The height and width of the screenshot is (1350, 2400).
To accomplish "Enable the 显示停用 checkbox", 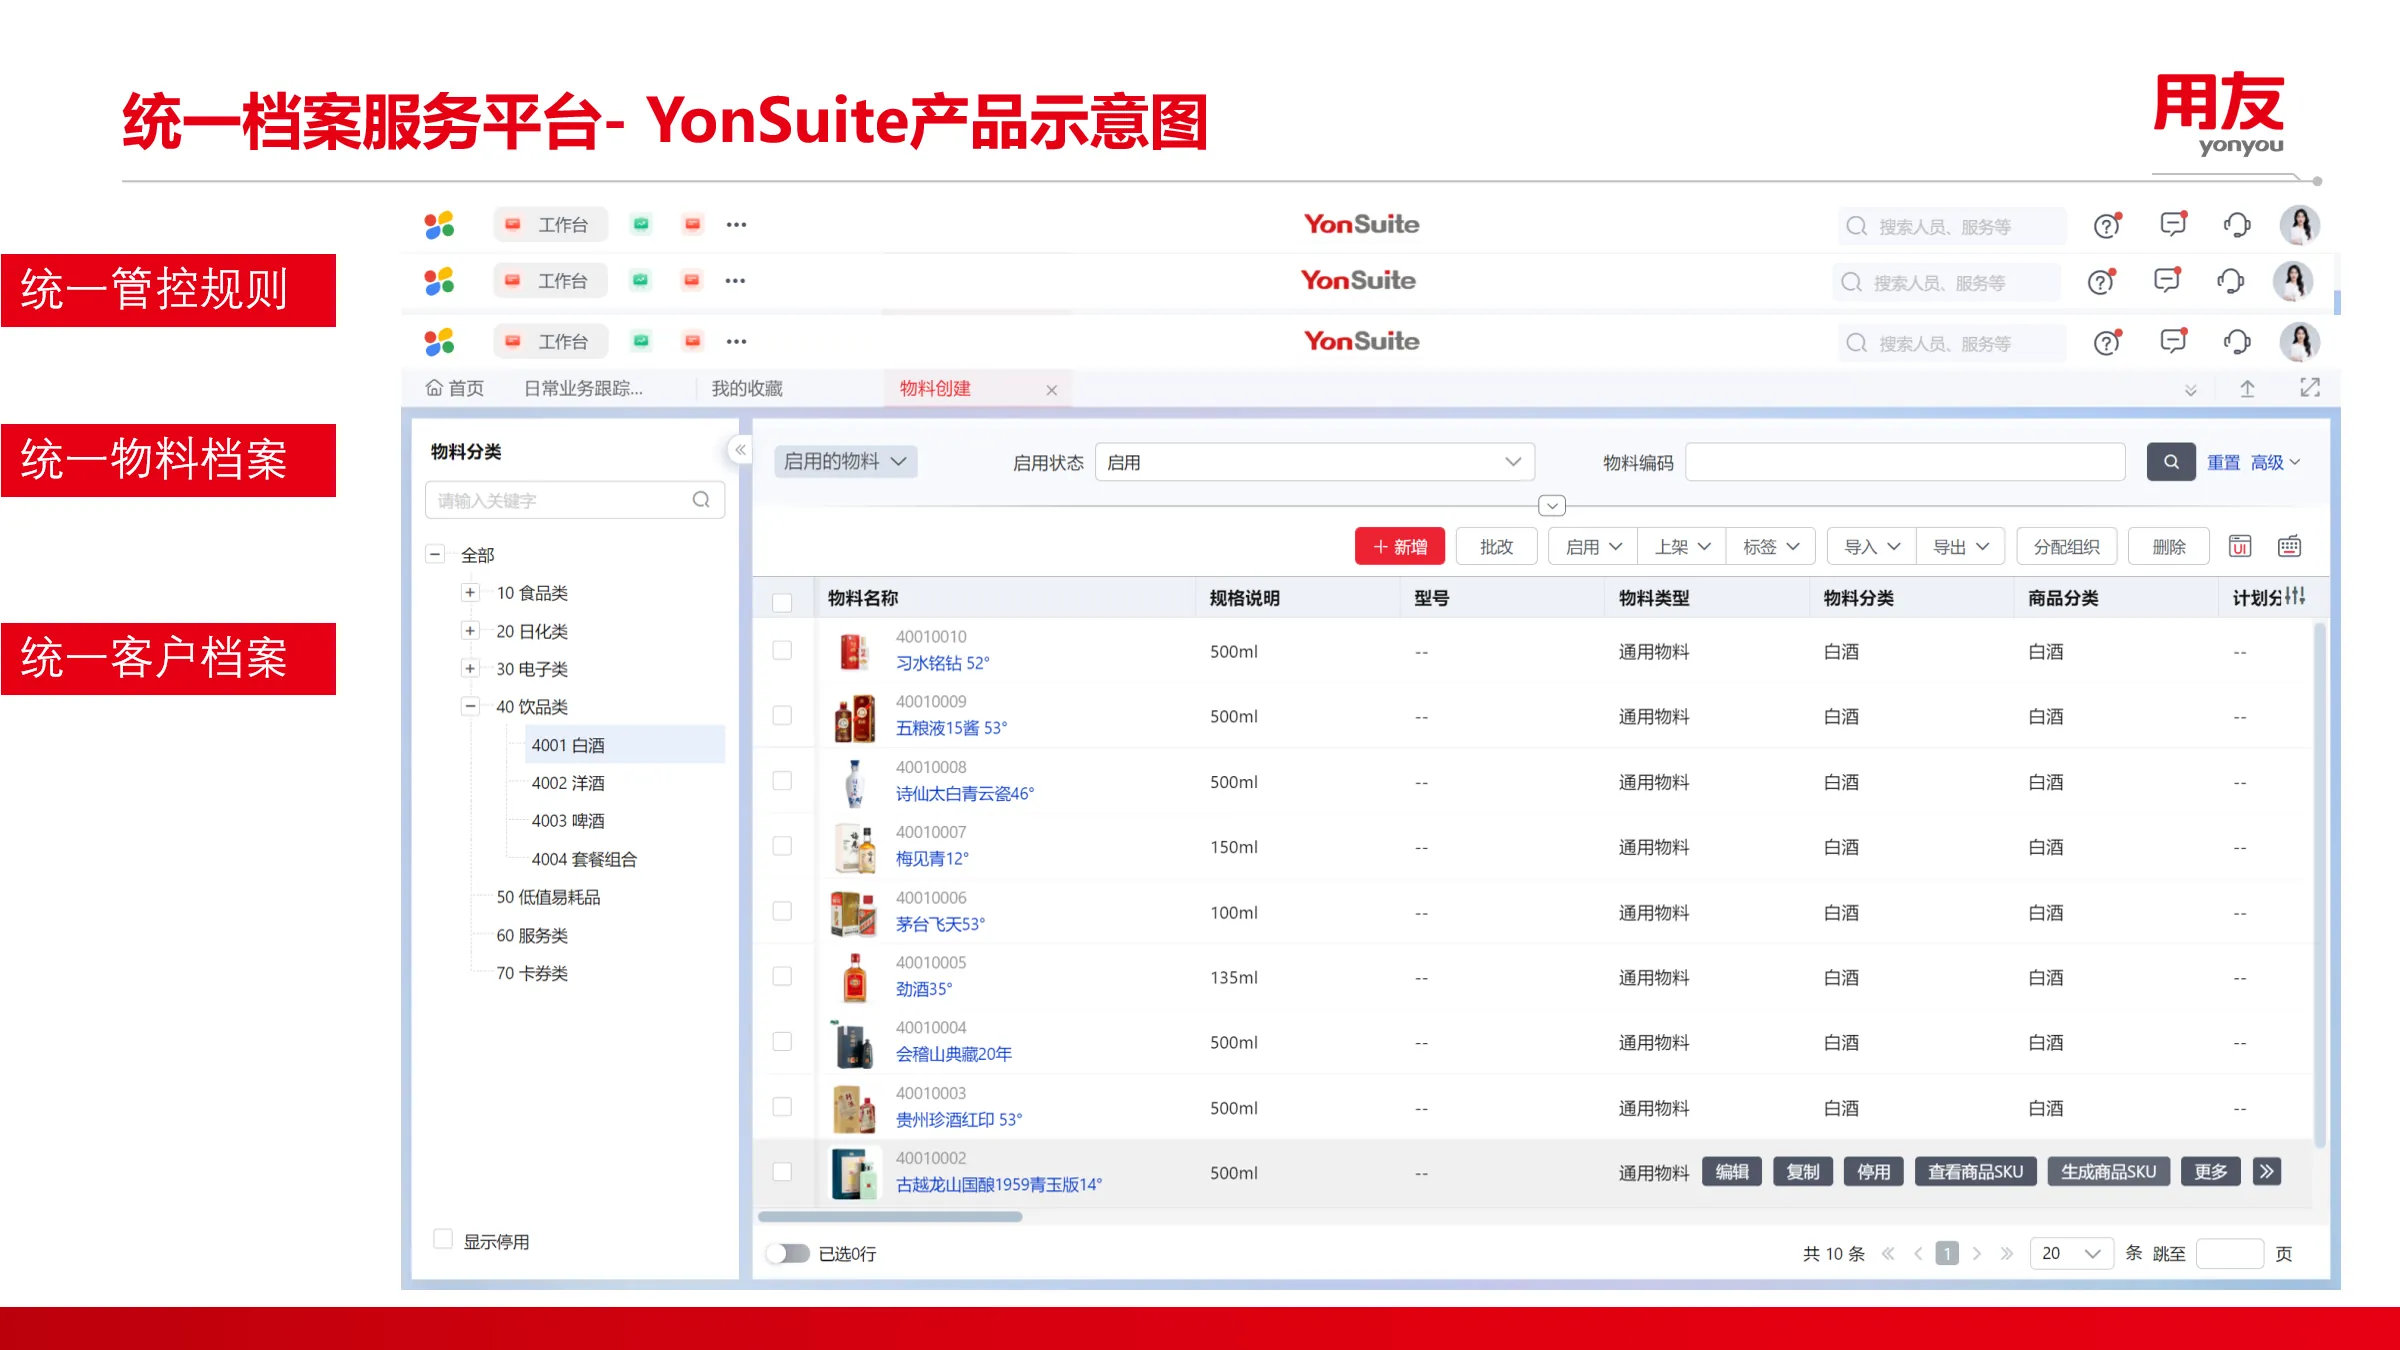I will coord(443,1239).
